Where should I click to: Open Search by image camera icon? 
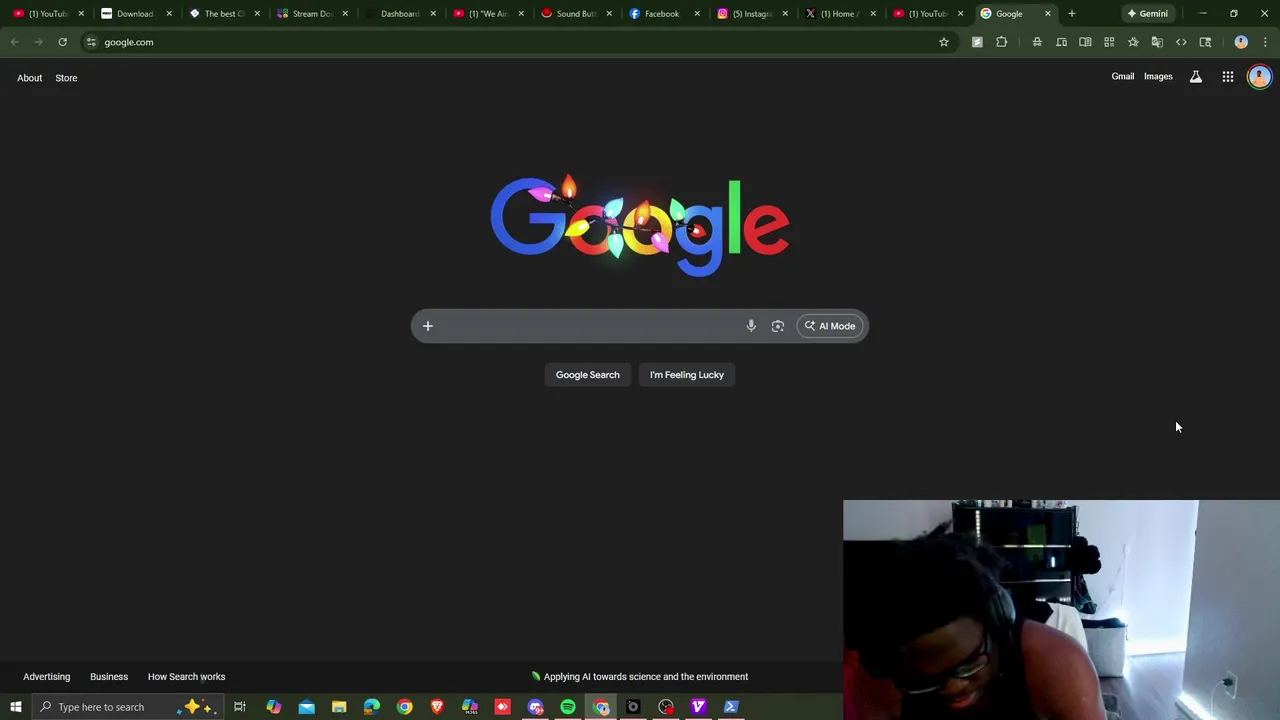pos(778,326)
